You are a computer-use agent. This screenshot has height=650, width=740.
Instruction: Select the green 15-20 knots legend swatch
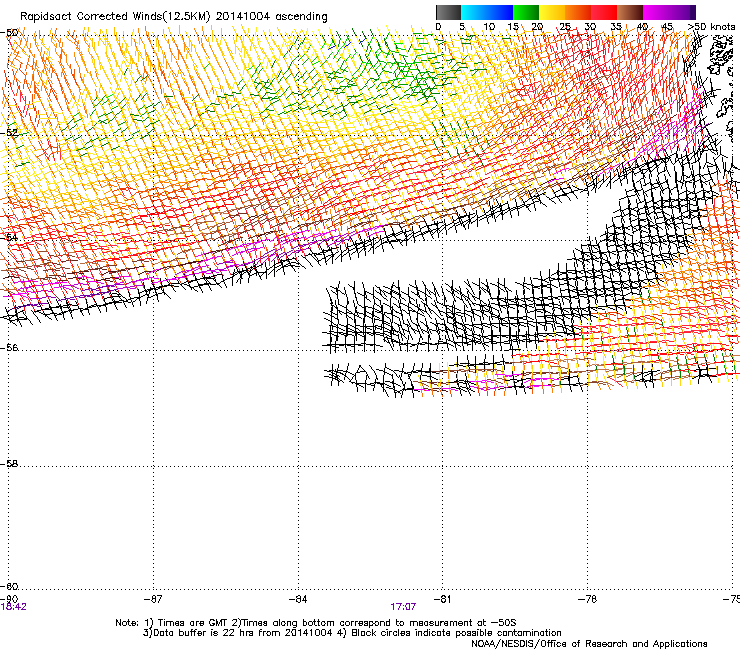pos(526,12)
